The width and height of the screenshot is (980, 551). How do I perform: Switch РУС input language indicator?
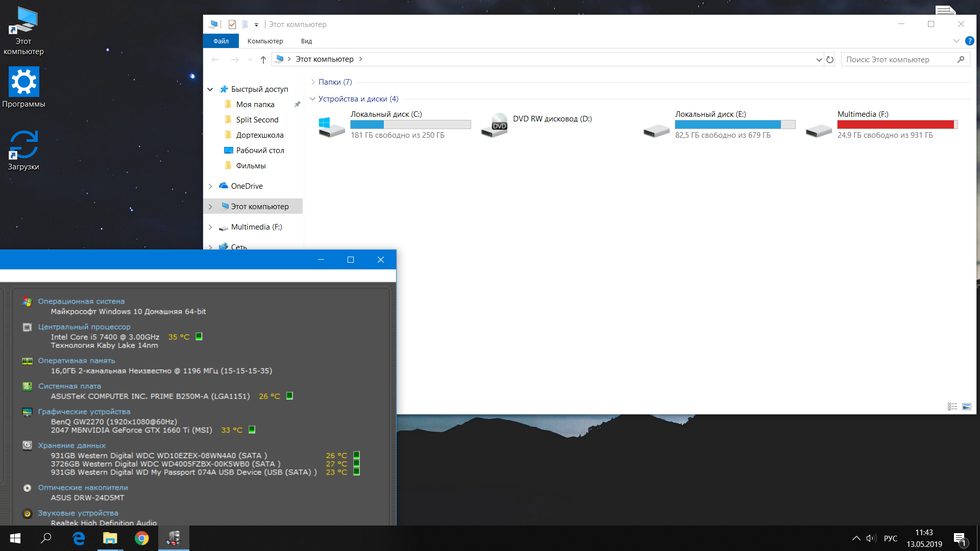891,538
